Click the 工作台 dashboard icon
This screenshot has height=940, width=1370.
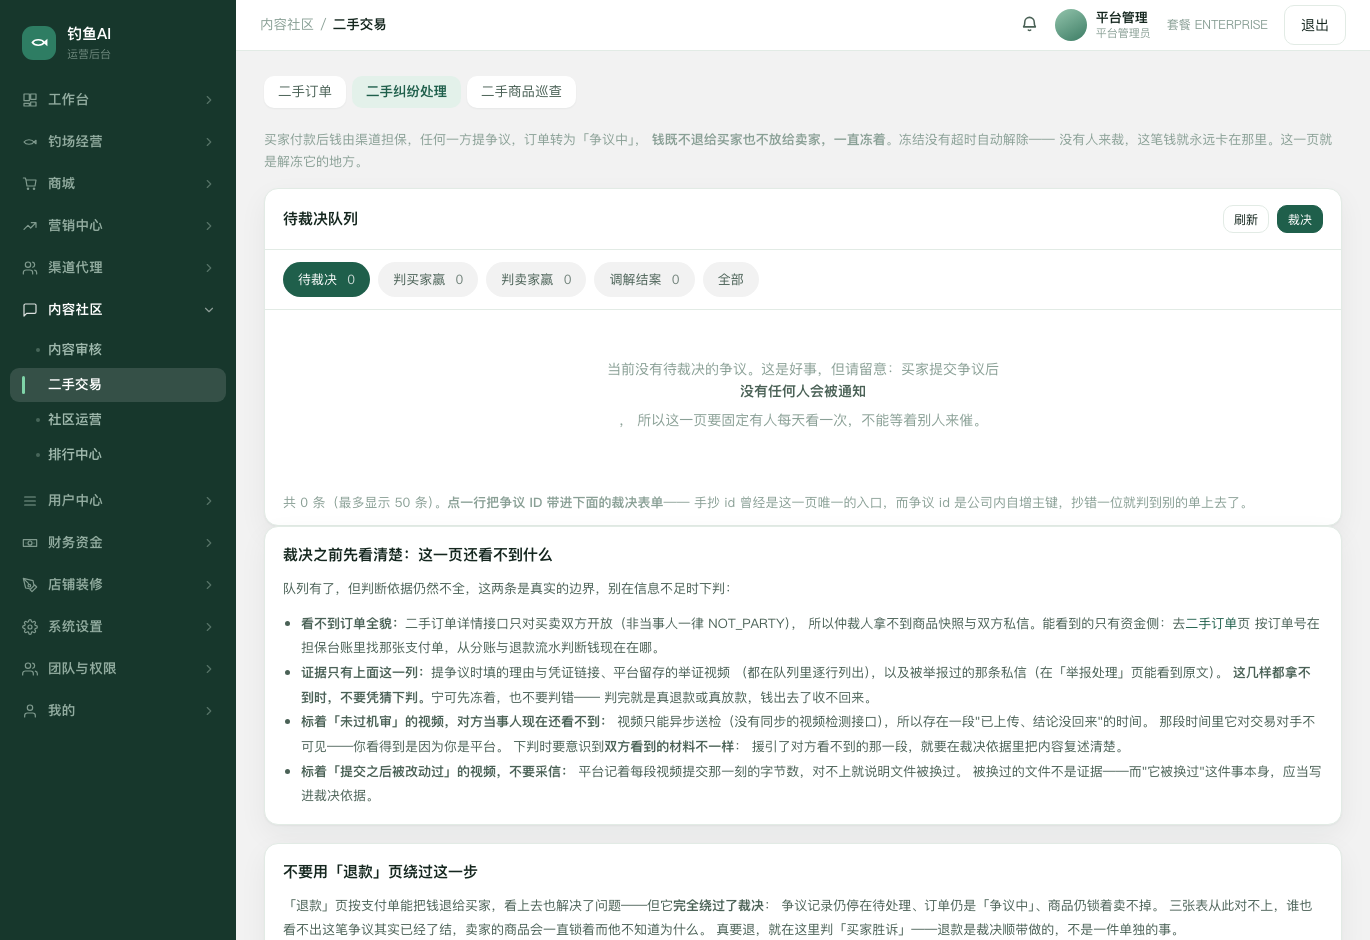pos(30,100)
